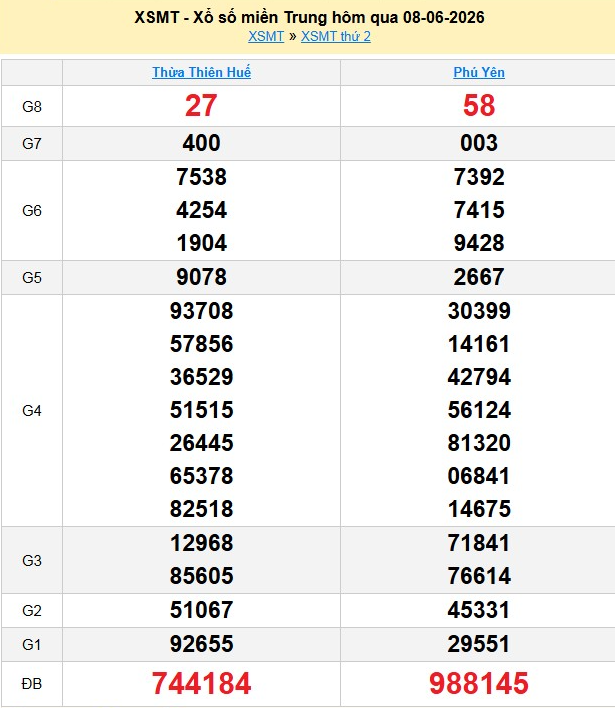Select G1 number 29551
615x708 pixels.
tap(479, 644)
